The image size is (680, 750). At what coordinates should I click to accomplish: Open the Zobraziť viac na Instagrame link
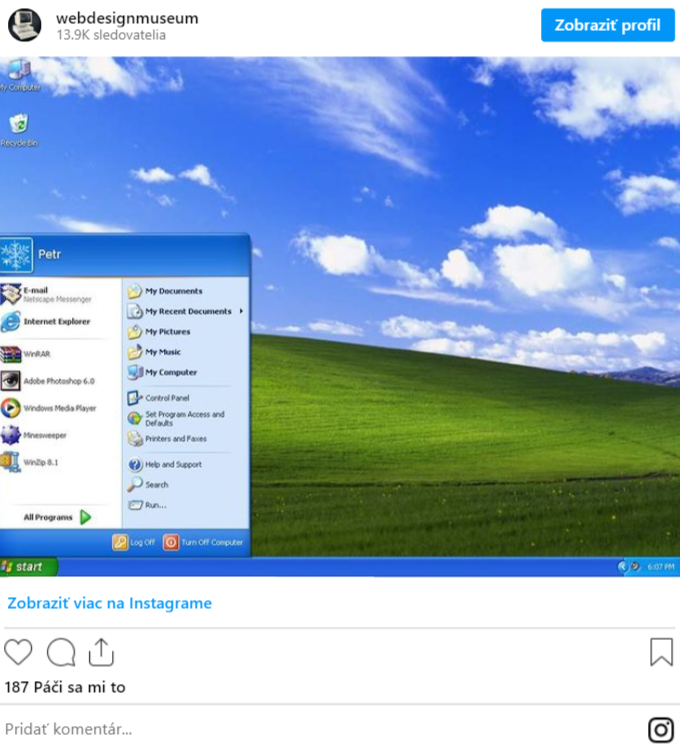coord(110,603)
